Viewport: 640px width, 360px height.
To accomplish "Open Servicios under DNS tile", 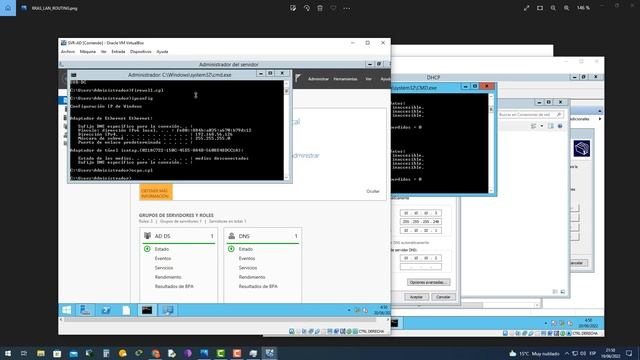I will tap(248, 268).
